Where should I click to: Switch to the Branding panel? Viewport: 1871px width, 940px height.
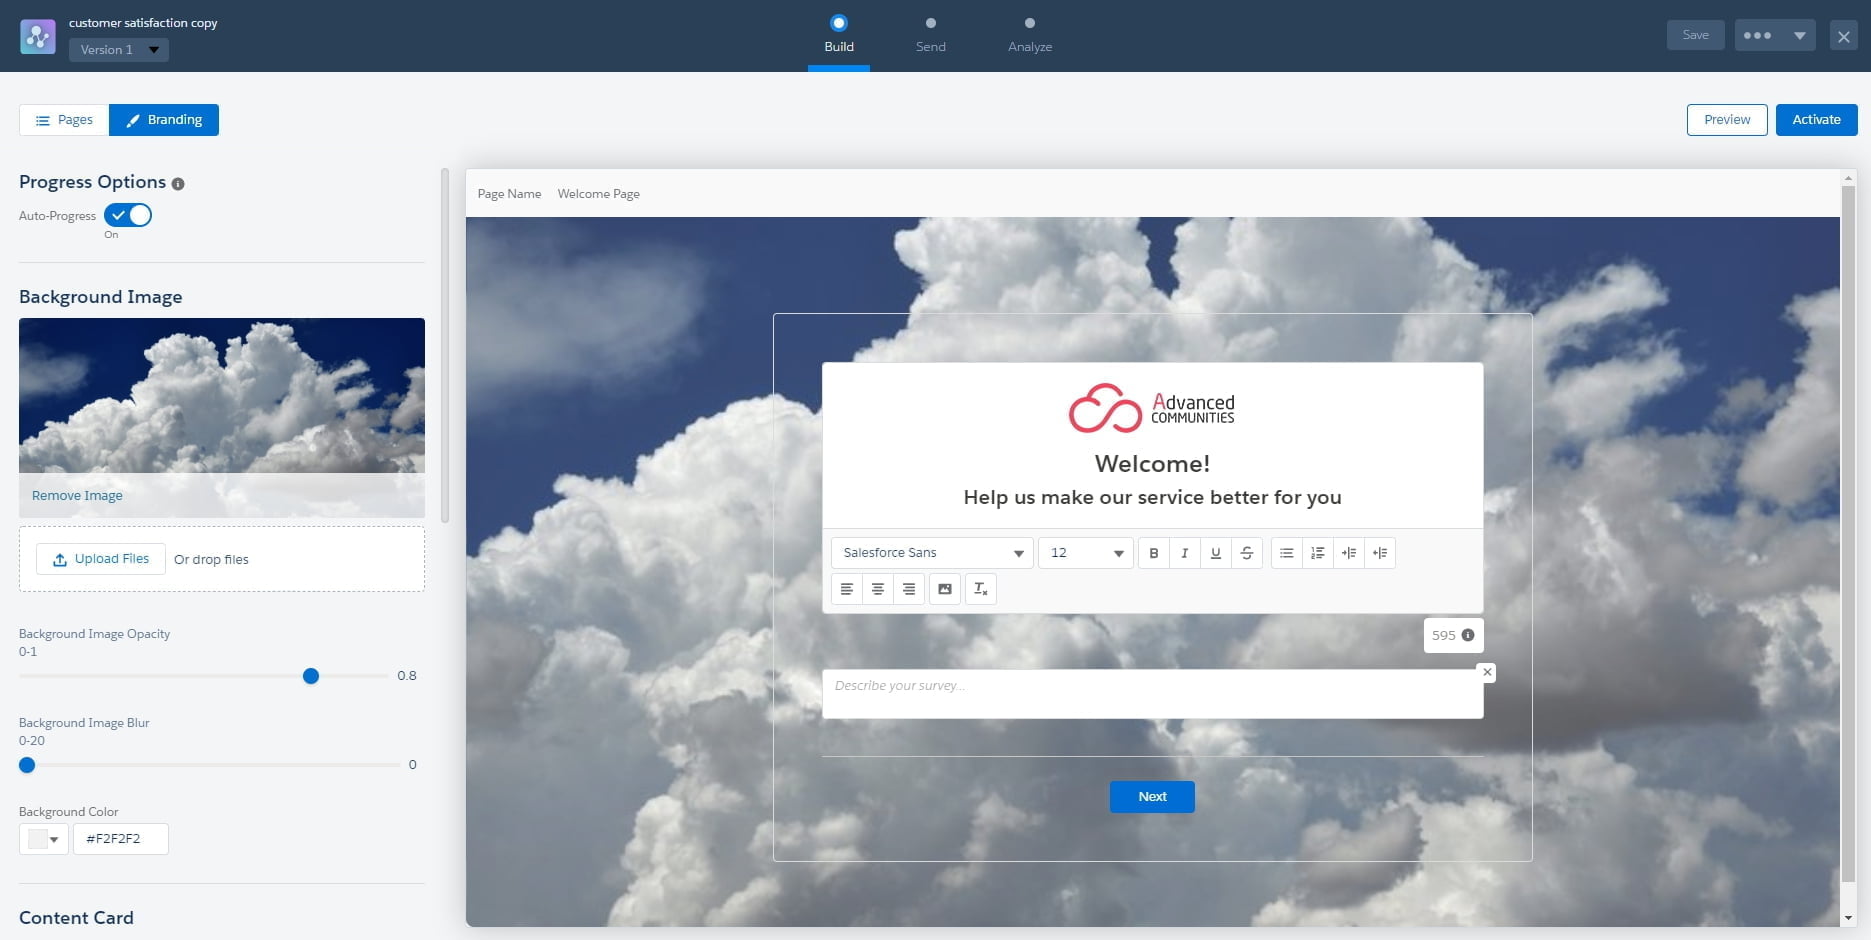pyautogui.click(x=164, y=119)
